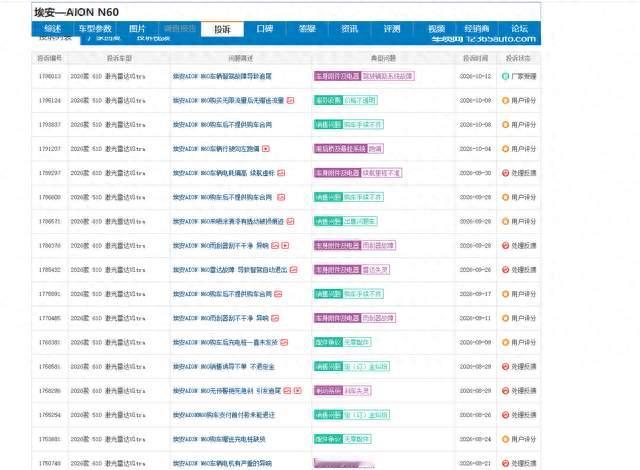Click the 埃安—AION N60 page title
The height and width of the screenshot is (470, 640).
[76, 12]
